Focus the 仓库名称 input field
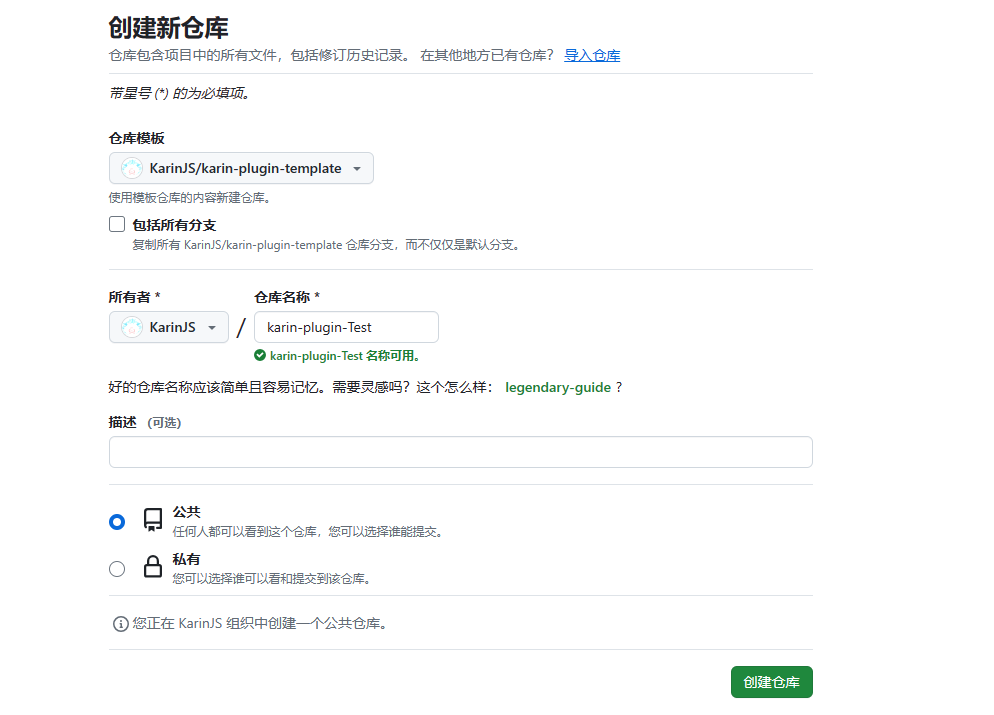The height and width of the screenshot is (715, 994). tap(346, 327)
